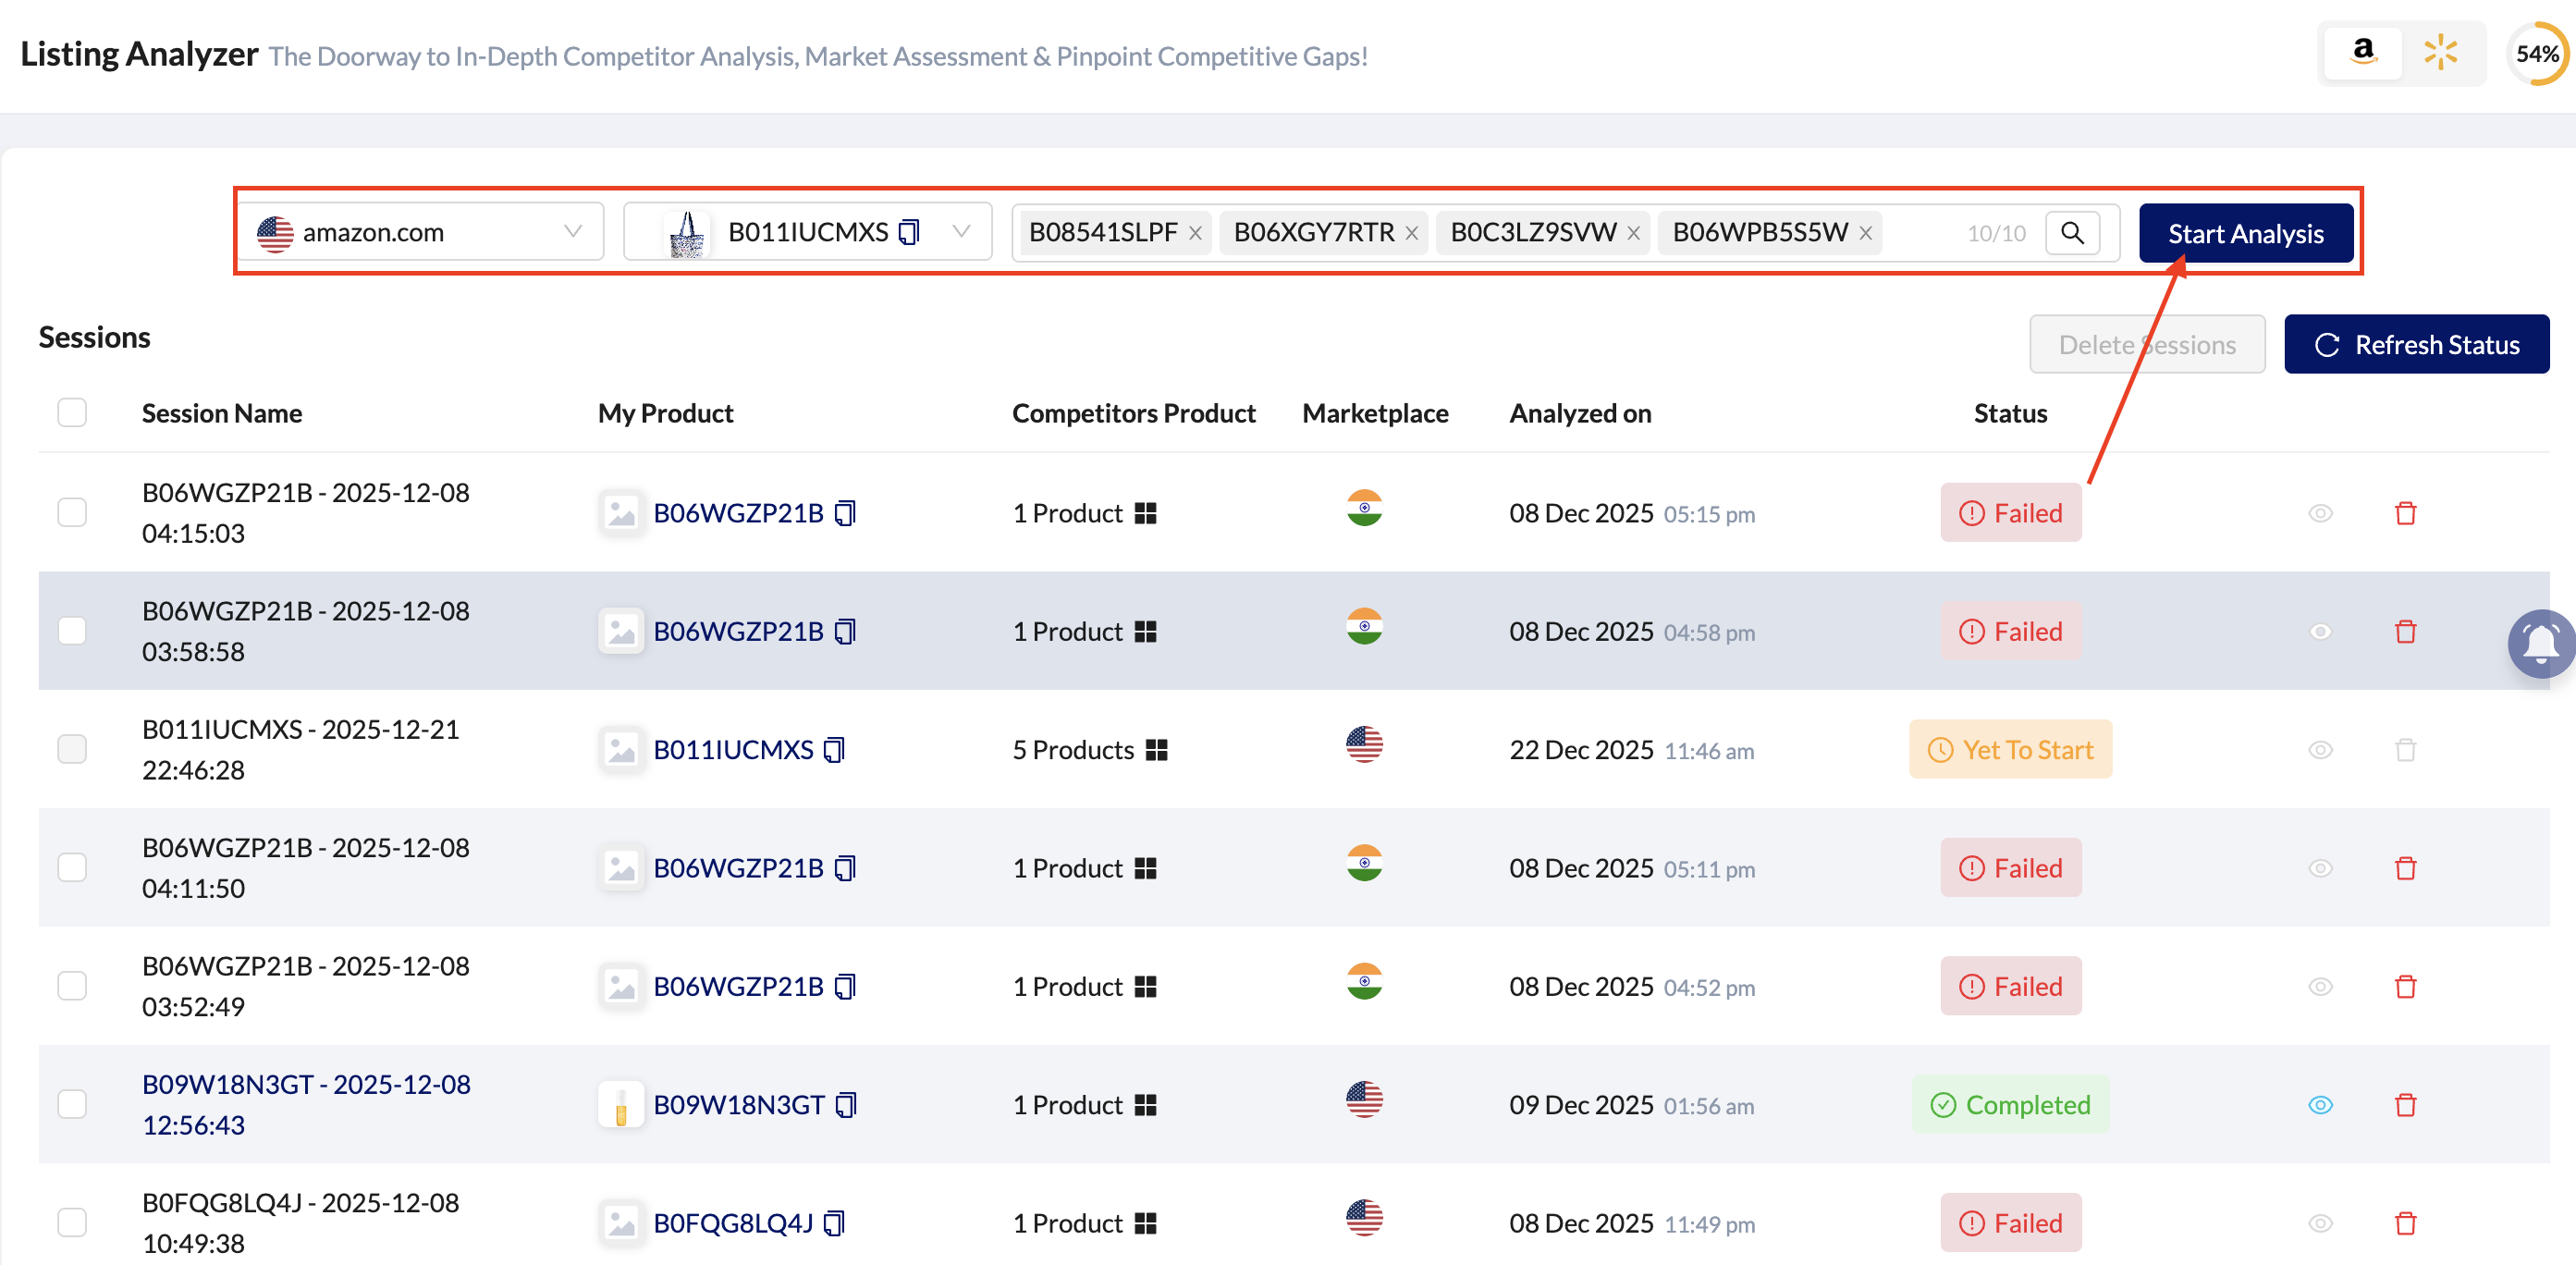Switch to the Walmart marketplace icon
Image resolution: width=2576 pixels, height=1265 pixels.
(2440, 53)
